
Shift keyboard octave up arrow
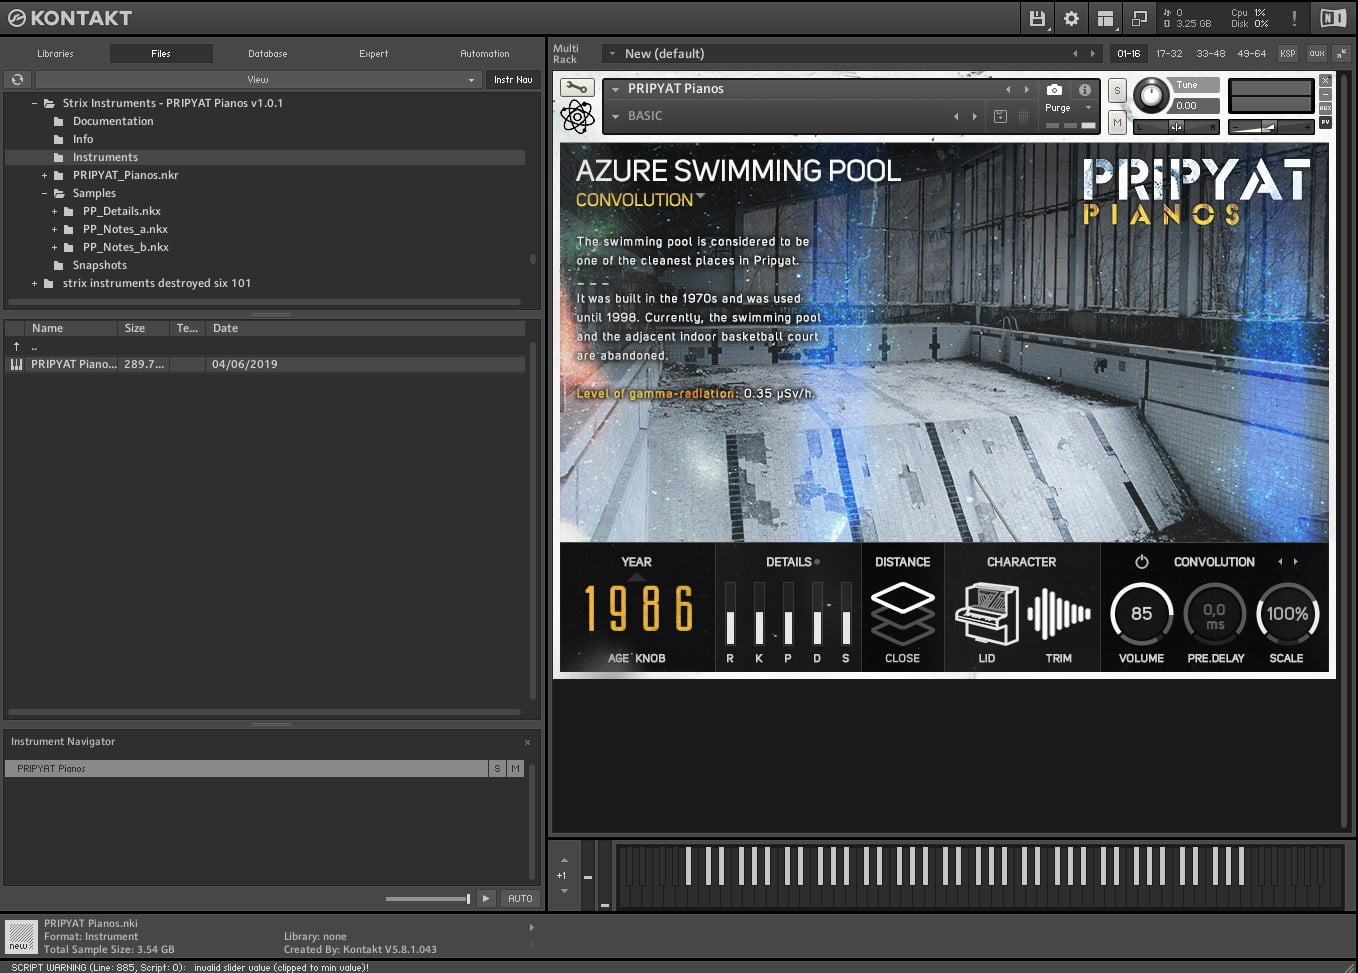(564, 860)
